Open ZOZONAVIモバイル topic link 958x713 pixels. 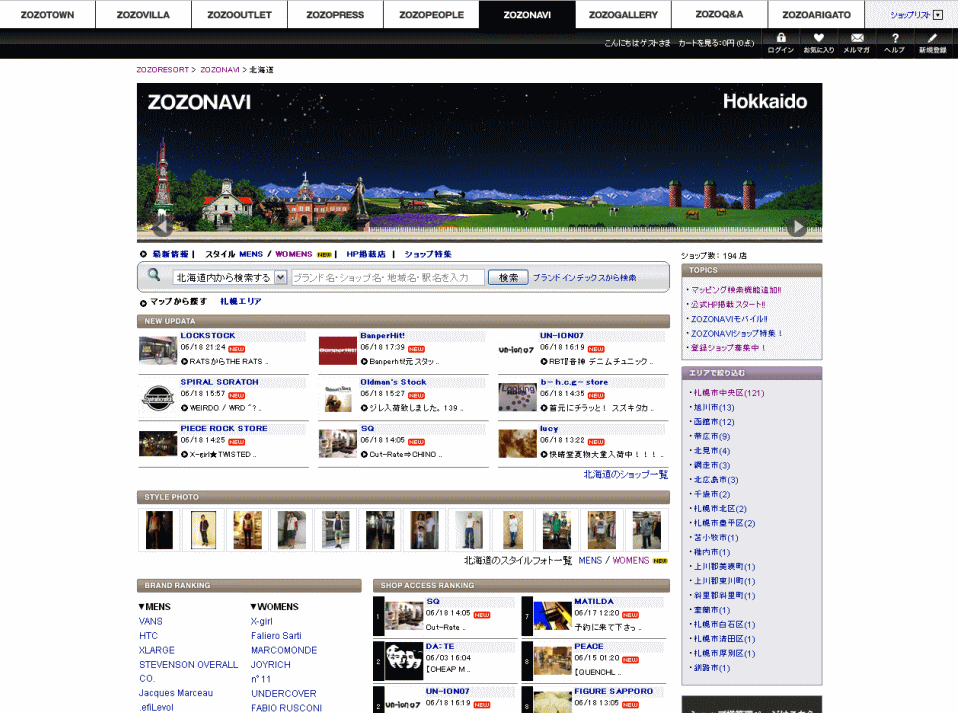[x=729, y=319]
